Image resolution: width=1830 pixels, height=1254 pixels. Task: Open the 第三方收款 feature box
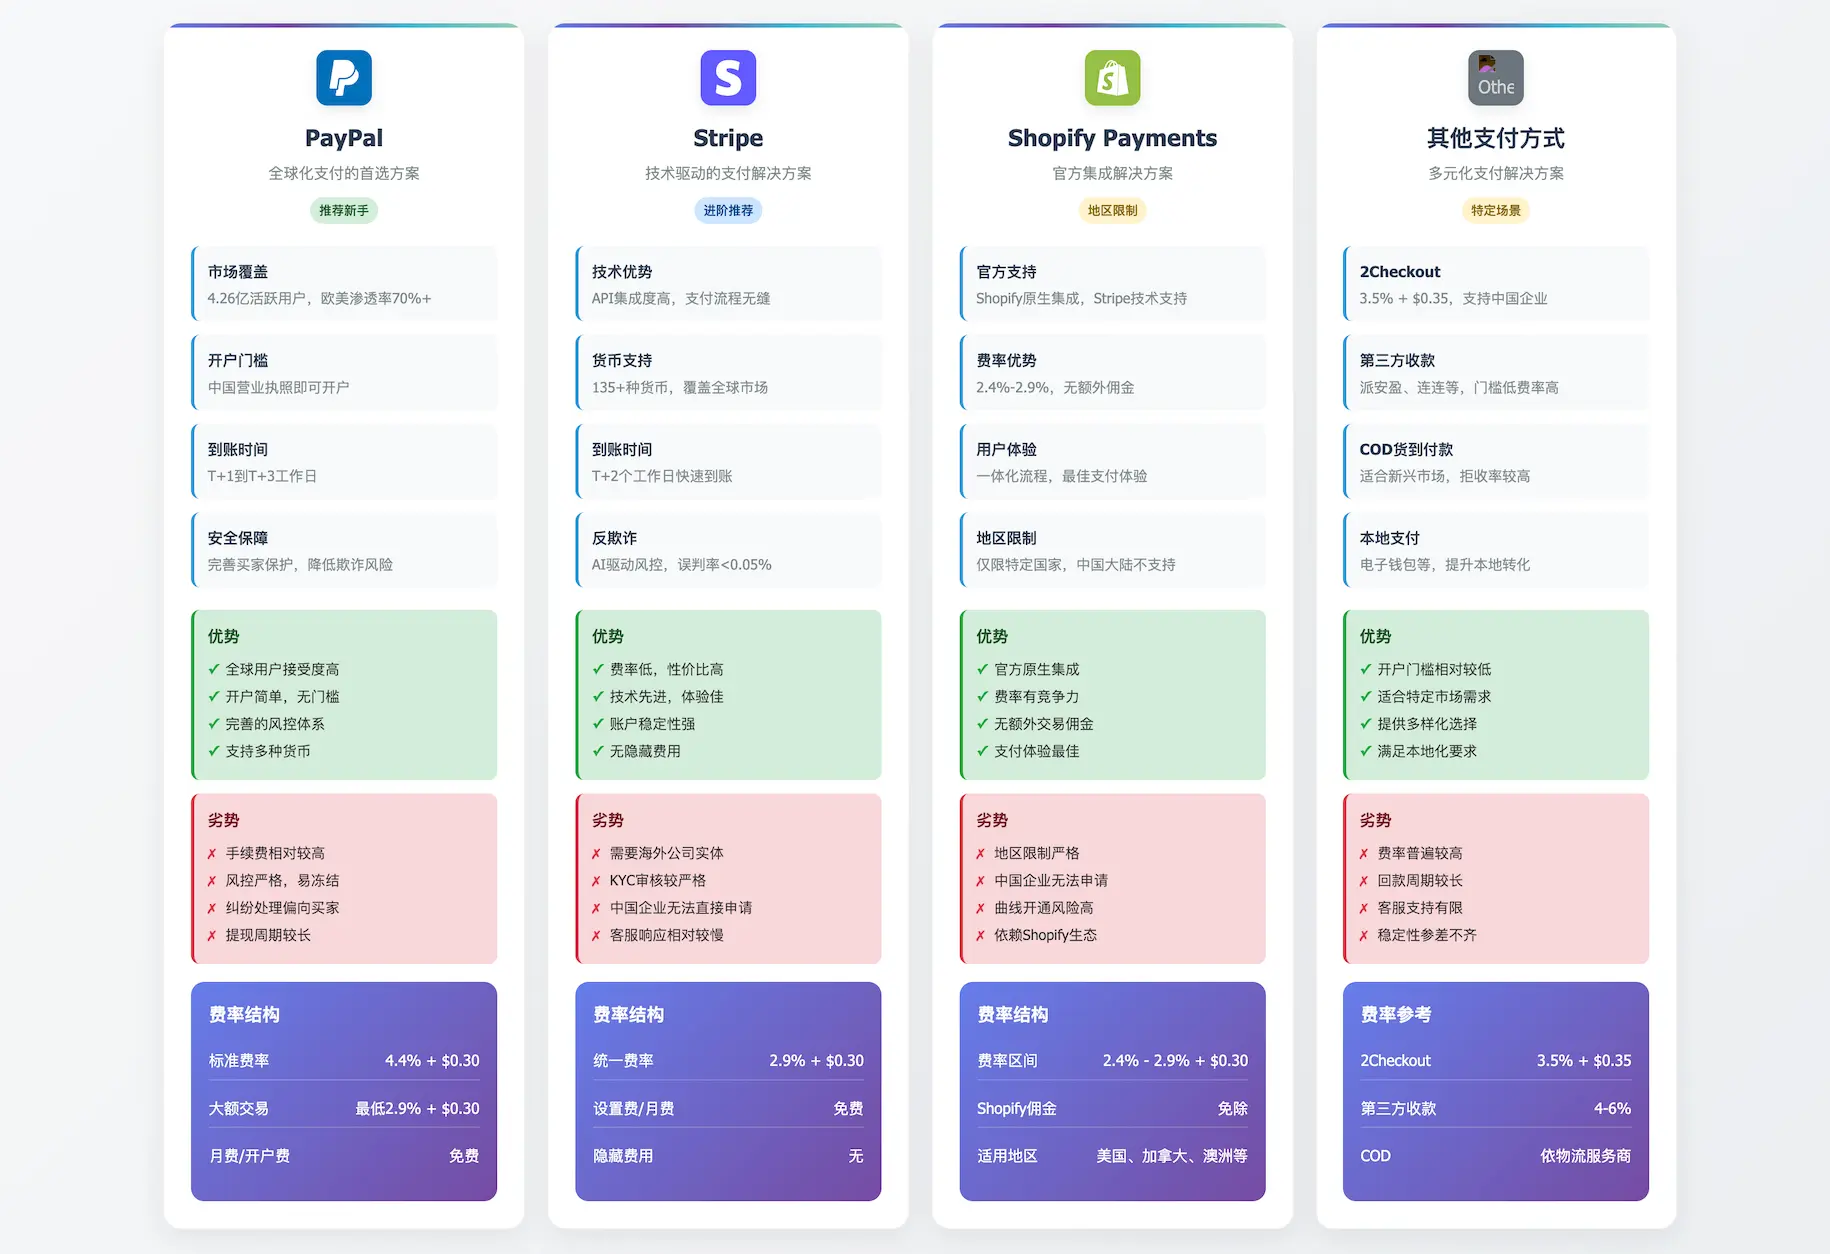point(1496,373)
